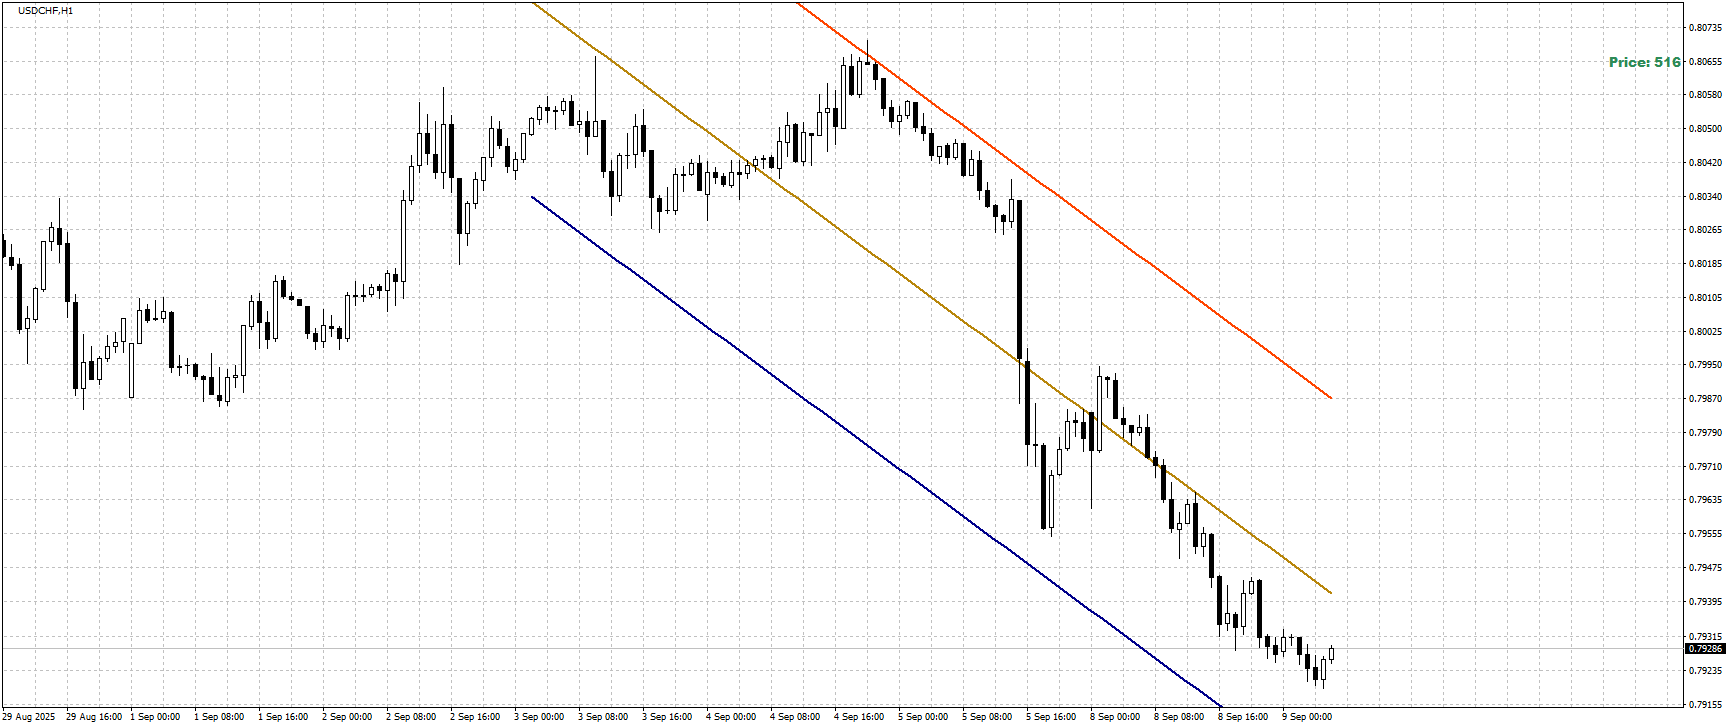
Task: Click the 0.80340 price axis label
Action: [1705, 197]
